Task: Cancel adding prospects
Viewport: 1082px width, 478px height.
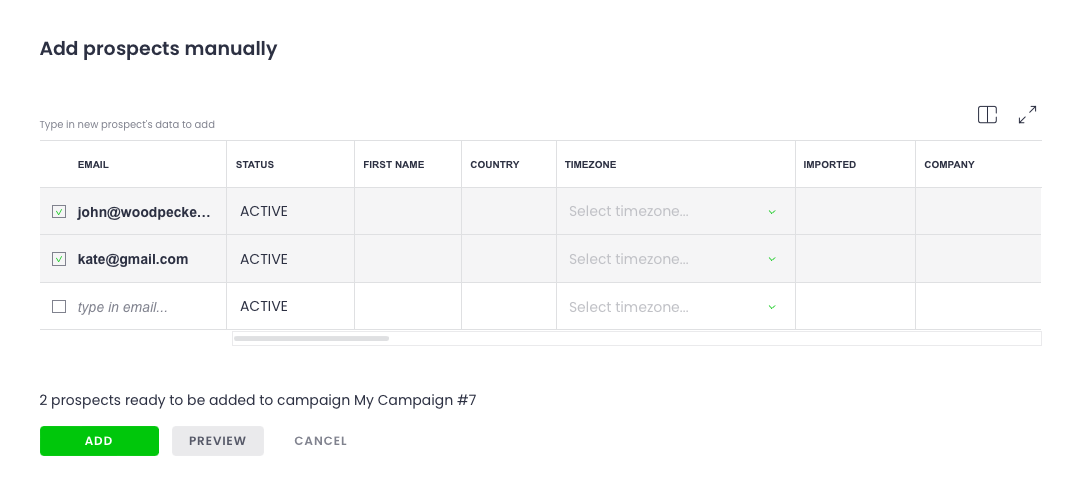Action: pyautogui.click(x=320, y=441)
